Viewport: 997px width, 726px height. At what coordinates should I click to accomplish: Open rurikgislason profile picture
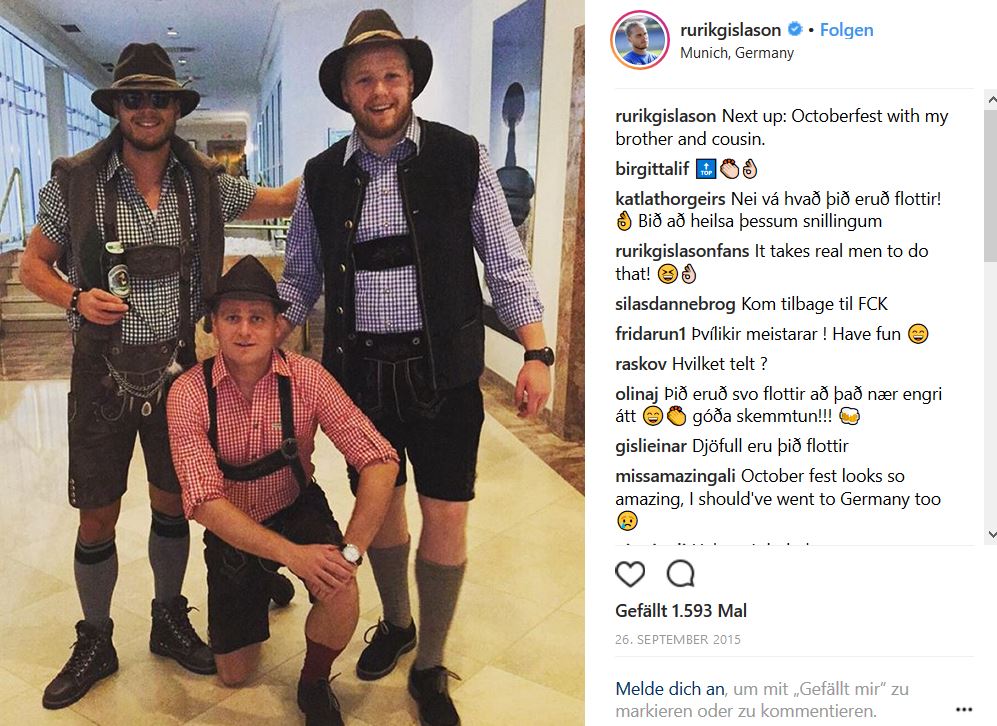[640, 40]
